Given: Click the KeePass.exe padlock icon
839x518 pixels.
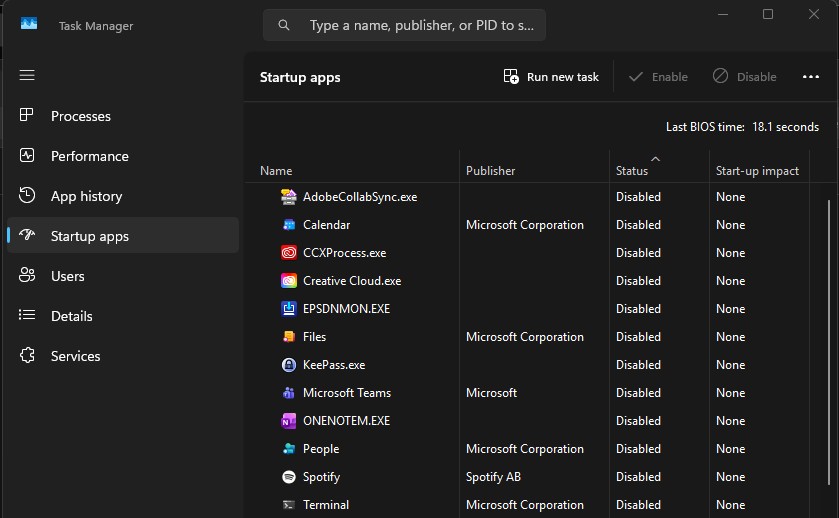Looking at the screenshot, I should coord(288,365).
